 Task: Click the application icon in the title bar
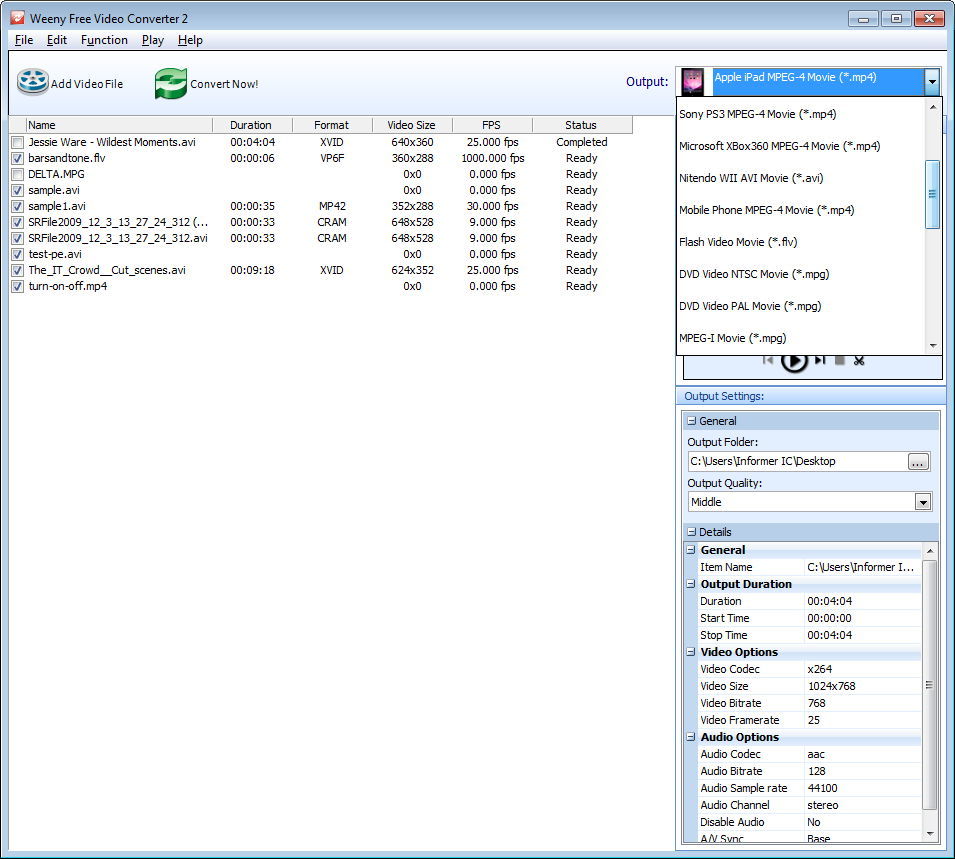click(x=15, y=17)
